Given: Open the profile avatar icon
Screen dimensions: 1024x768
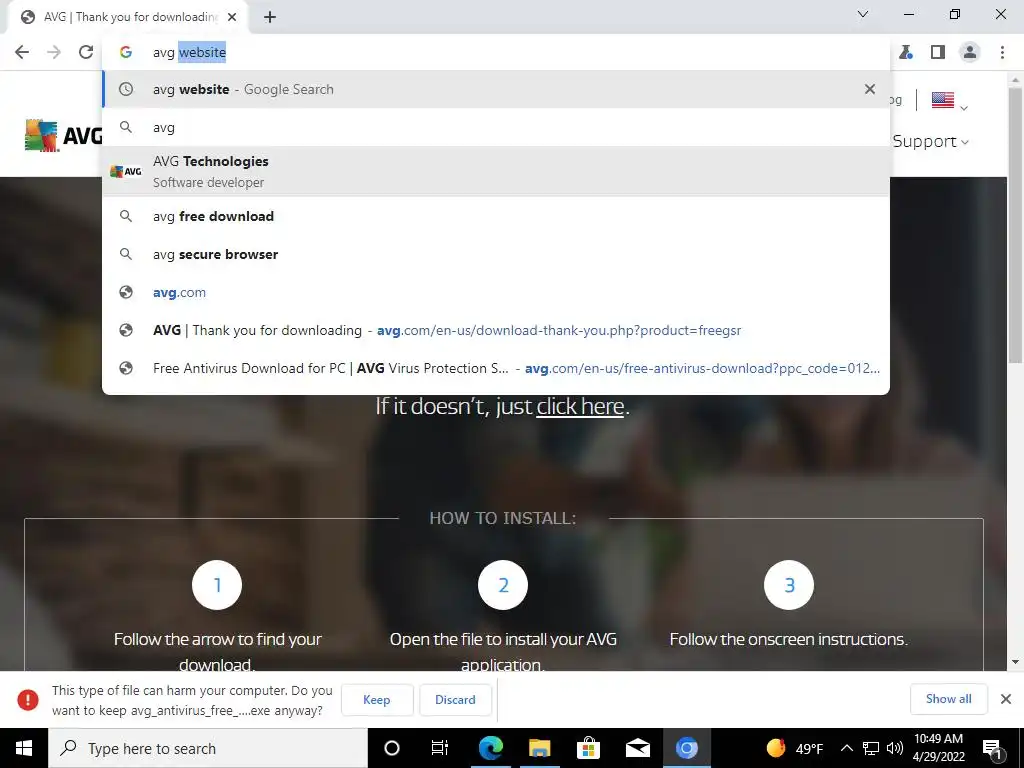Looking at the screenshot, I should coord(970,52).
